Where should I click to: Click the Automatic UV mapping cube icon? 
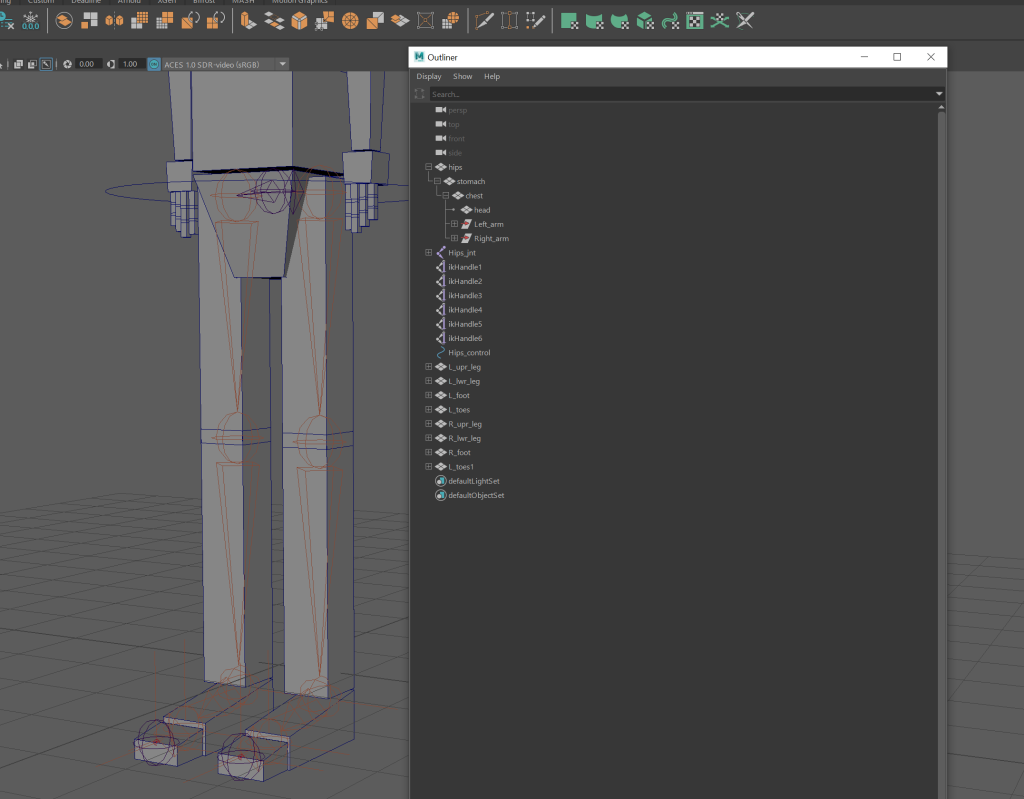[645, 21]
